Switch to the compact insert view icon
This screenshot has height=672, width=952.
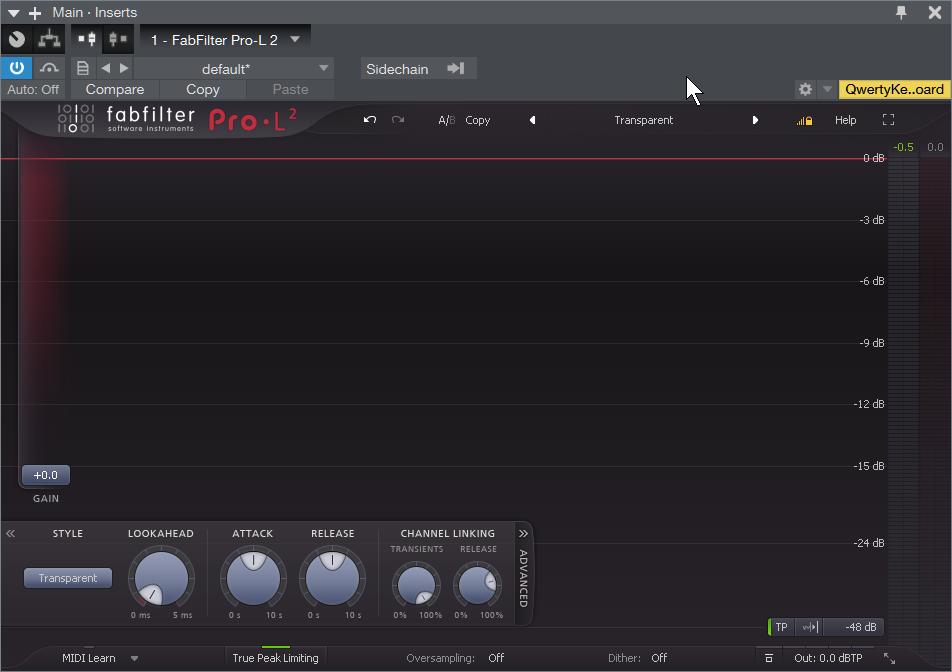pos(118,39)
